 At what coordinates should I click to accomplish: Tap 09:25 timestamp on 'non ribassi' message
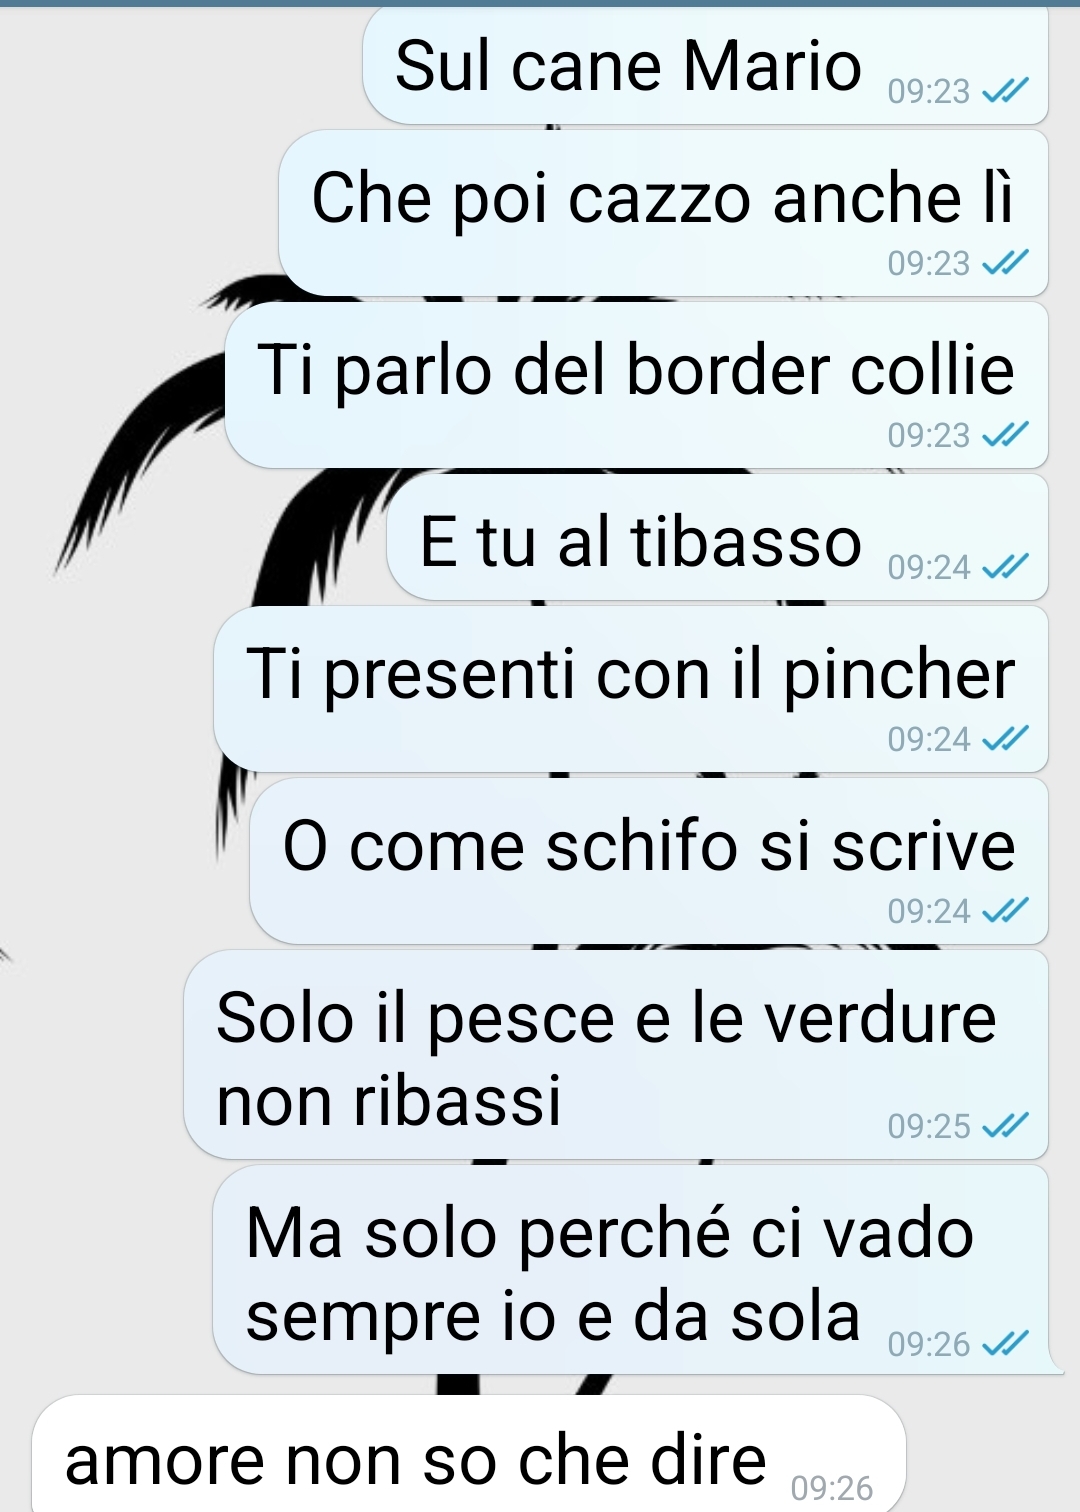[x=929, y=1126]
